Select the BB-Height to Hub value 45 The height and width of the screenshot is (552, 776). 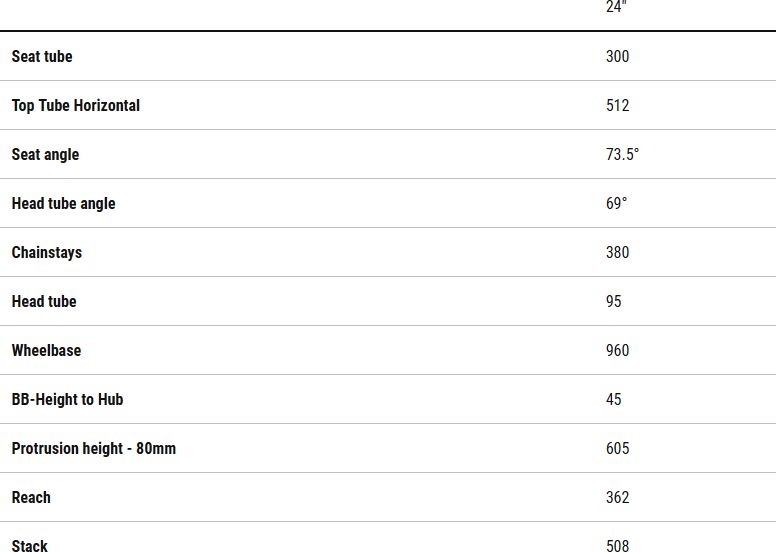pos(613,400)
